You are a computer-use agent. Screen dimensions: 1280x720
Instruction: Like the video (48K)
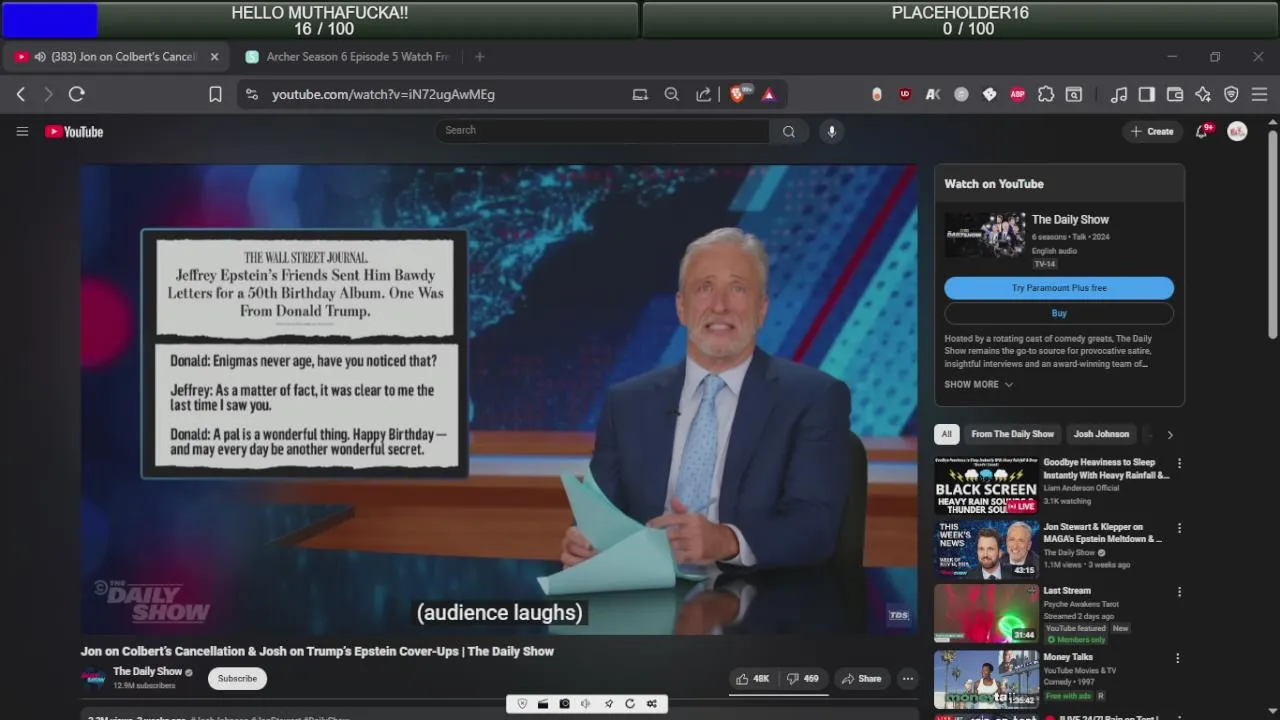[x=753, y=678]
